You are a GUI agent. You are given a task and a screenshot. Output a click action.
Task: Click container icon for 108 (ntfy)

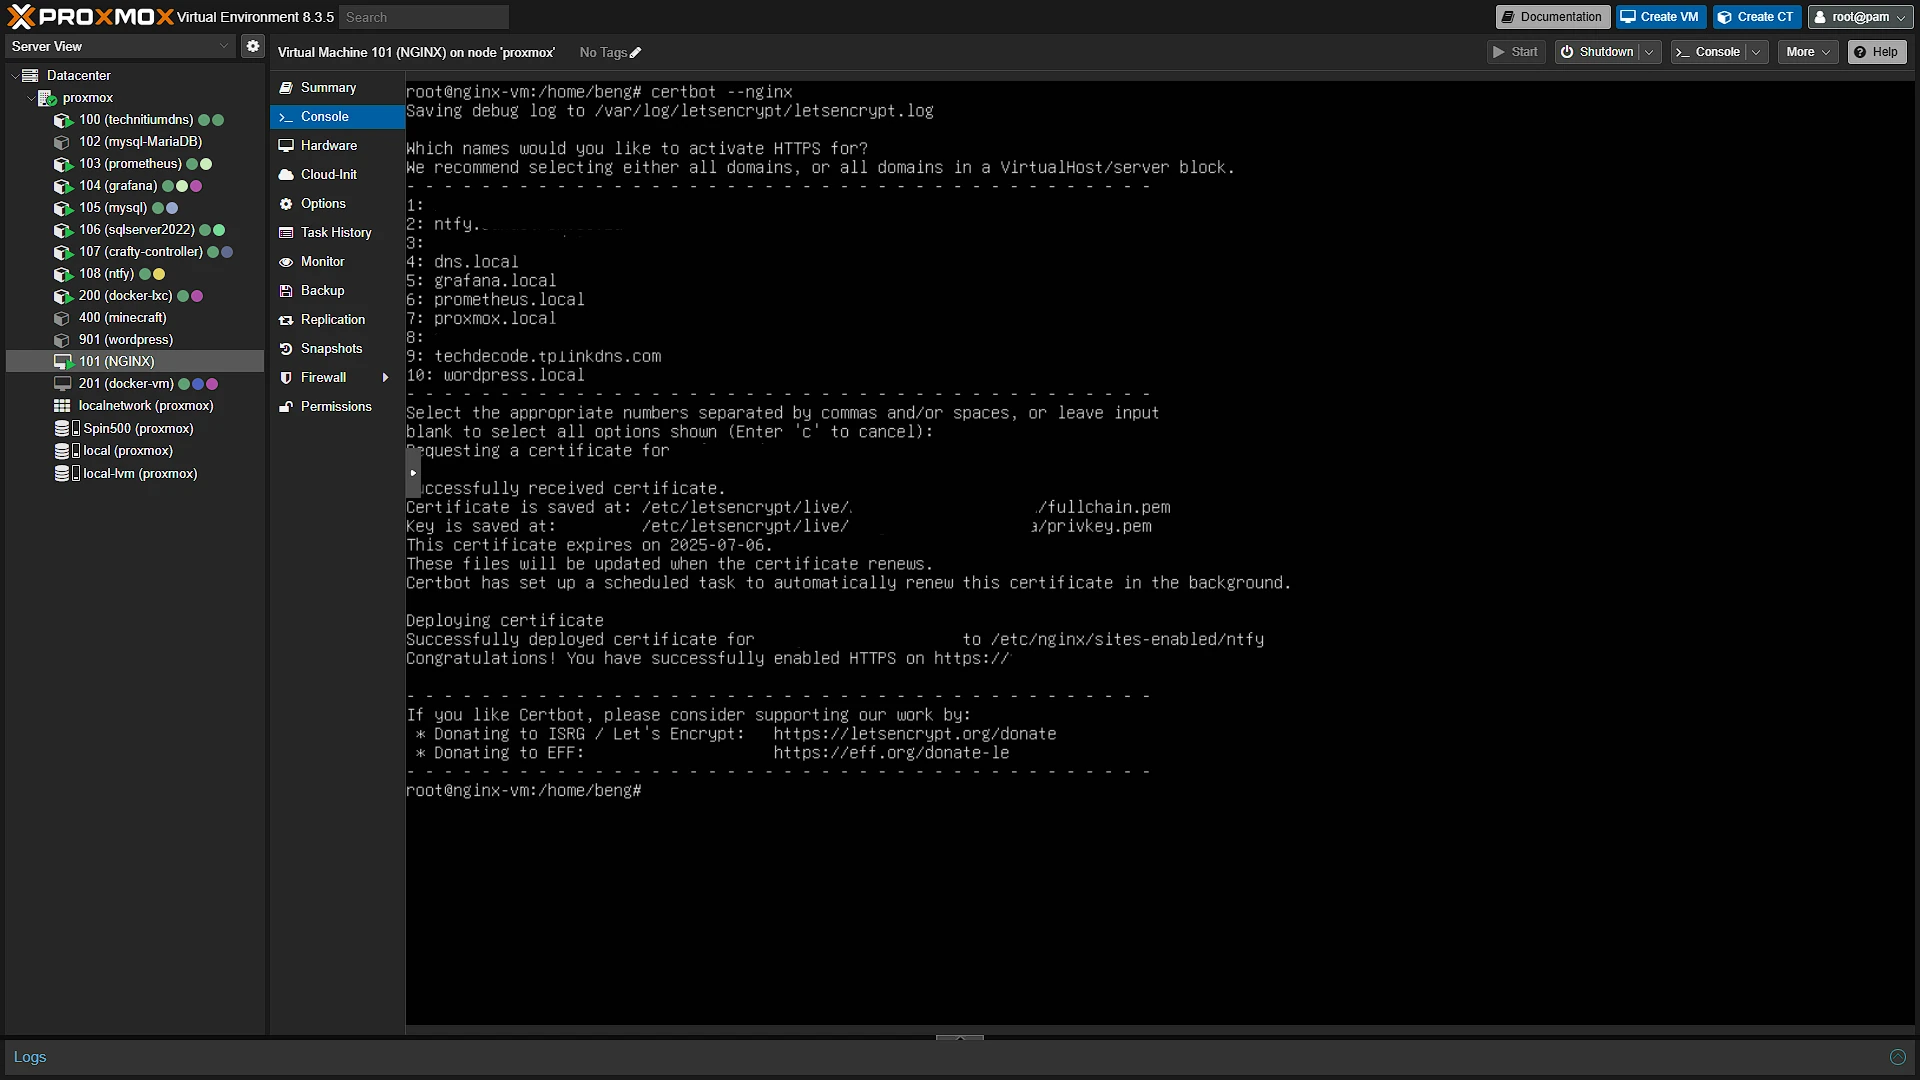(63, 274)
